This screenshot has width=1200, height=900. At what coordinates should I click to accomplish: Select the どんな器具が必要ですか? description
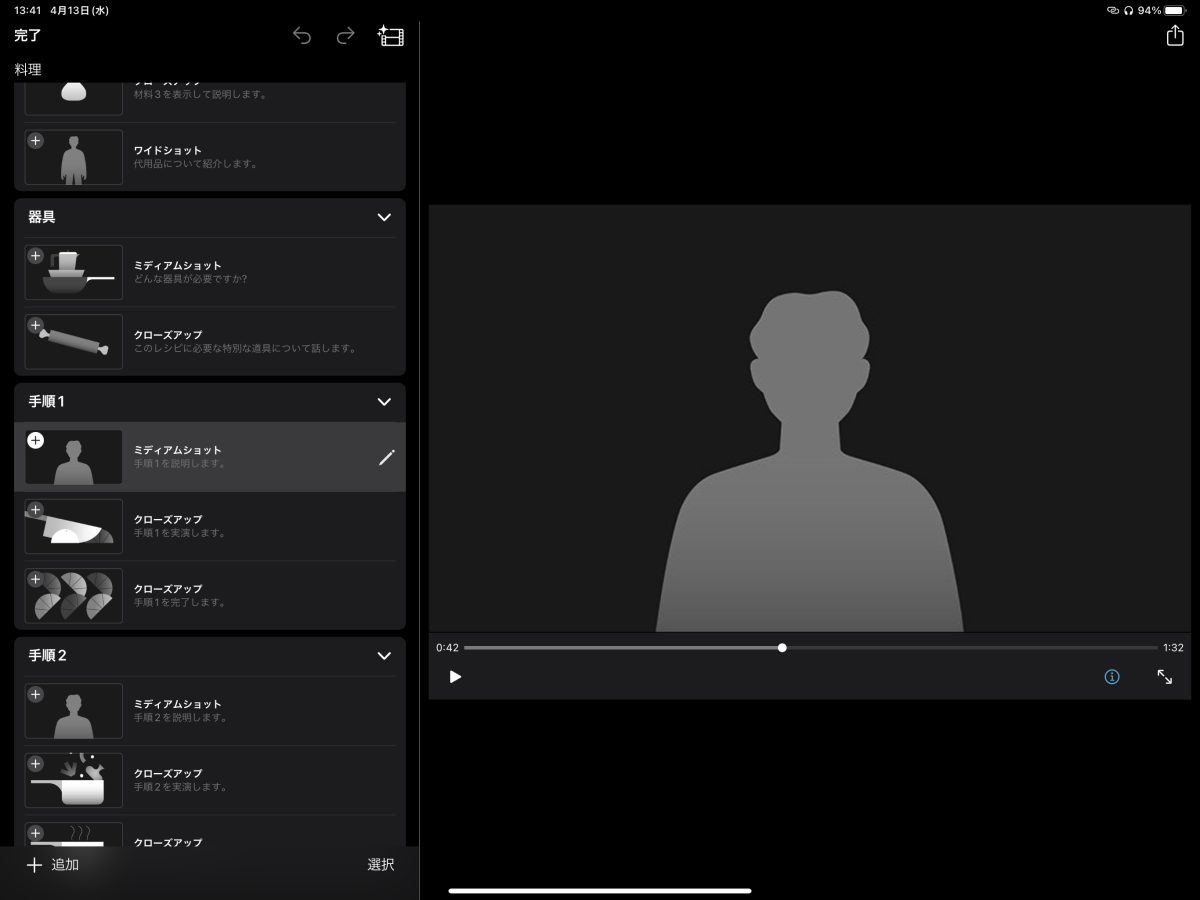click(191, 279)
